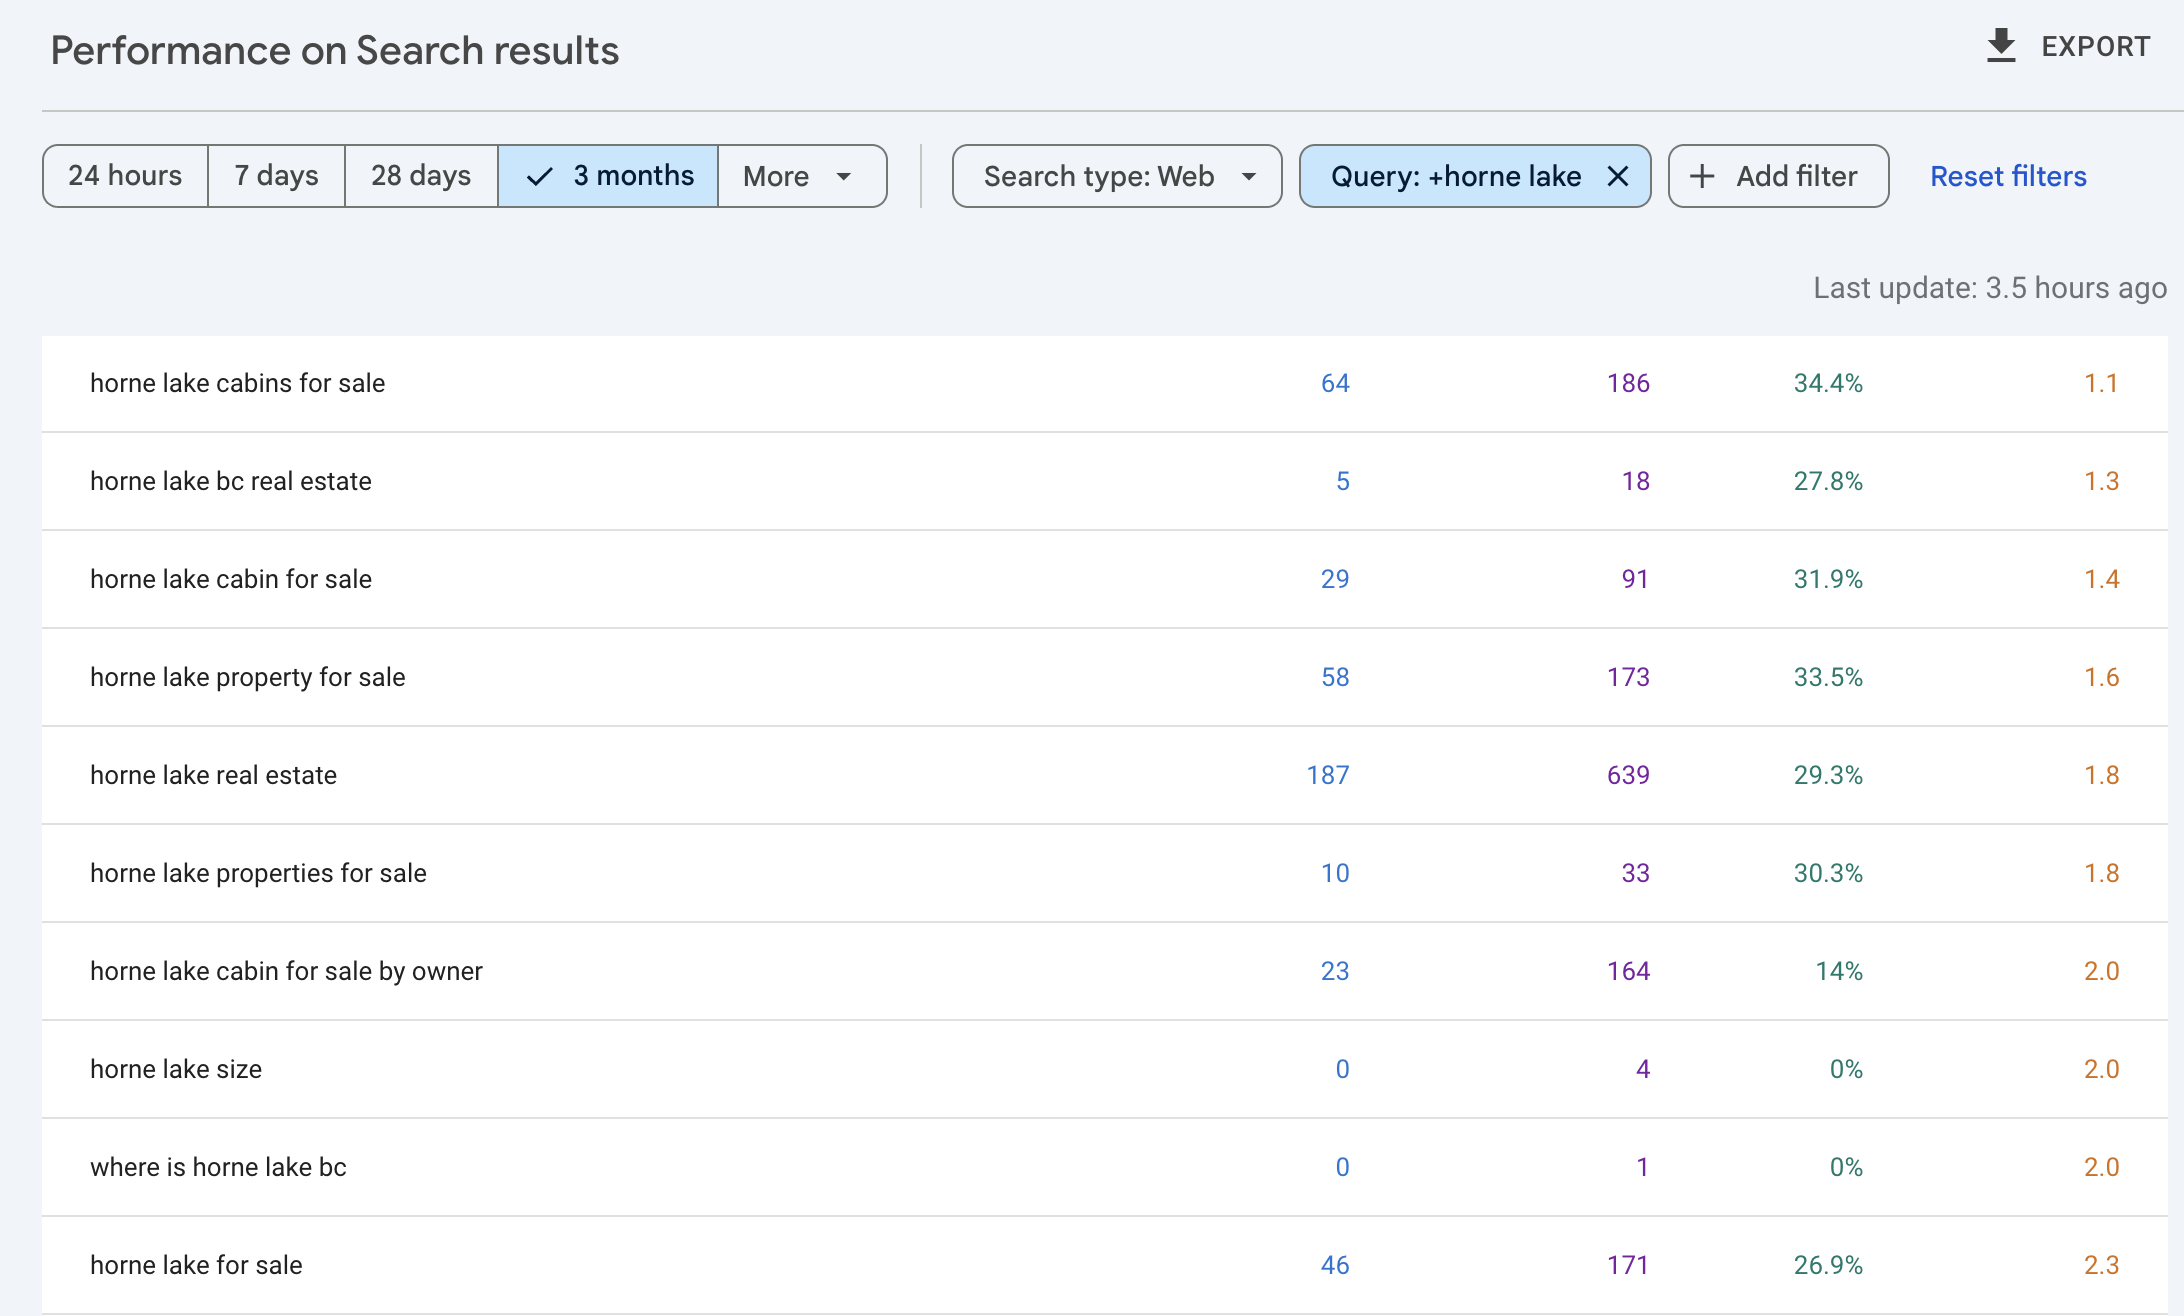The height and width of the screenshot is (1316, 2184).
Task: Select the horne lake real estate query
Action: click(x=213, y=775)
